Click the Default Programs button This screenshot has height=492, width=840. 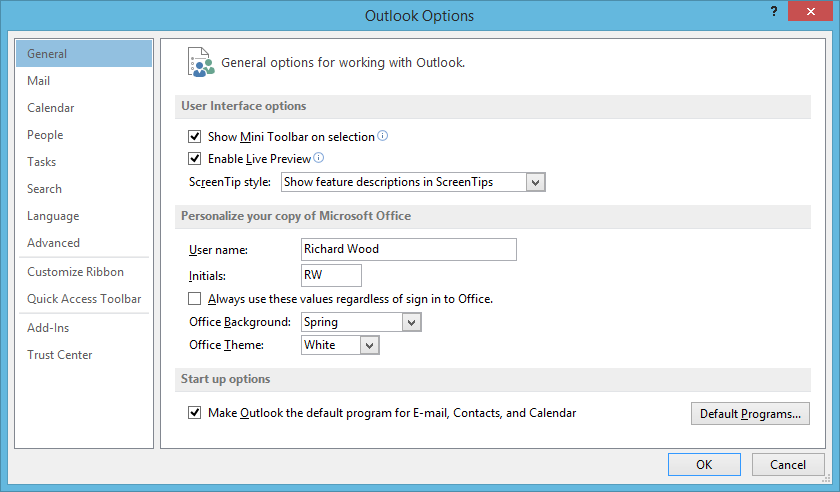pyautogui.click(x=750, y=414)
